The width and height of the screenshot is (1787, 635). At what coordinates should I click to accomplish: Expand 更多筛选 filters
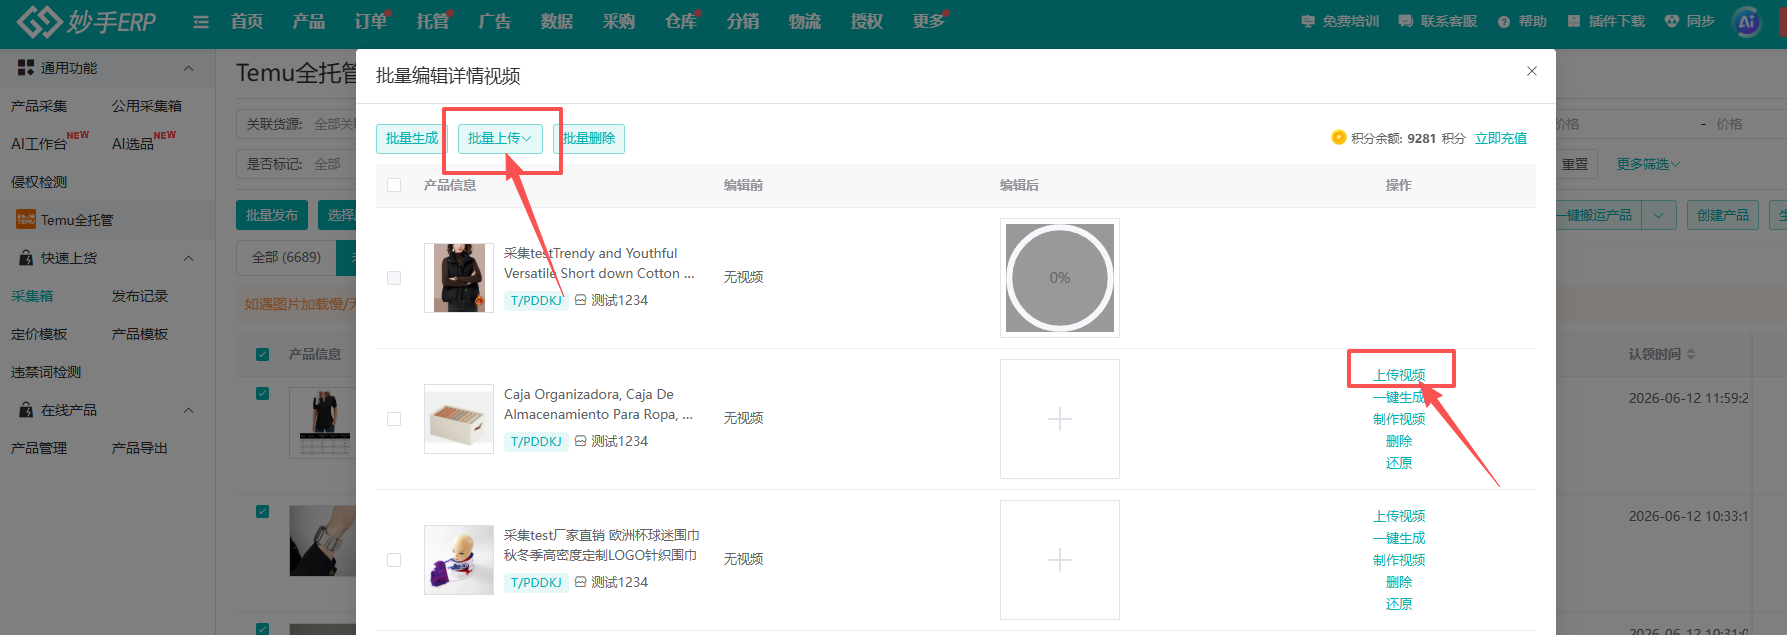pyautogui.click(x=1648, y=164)
